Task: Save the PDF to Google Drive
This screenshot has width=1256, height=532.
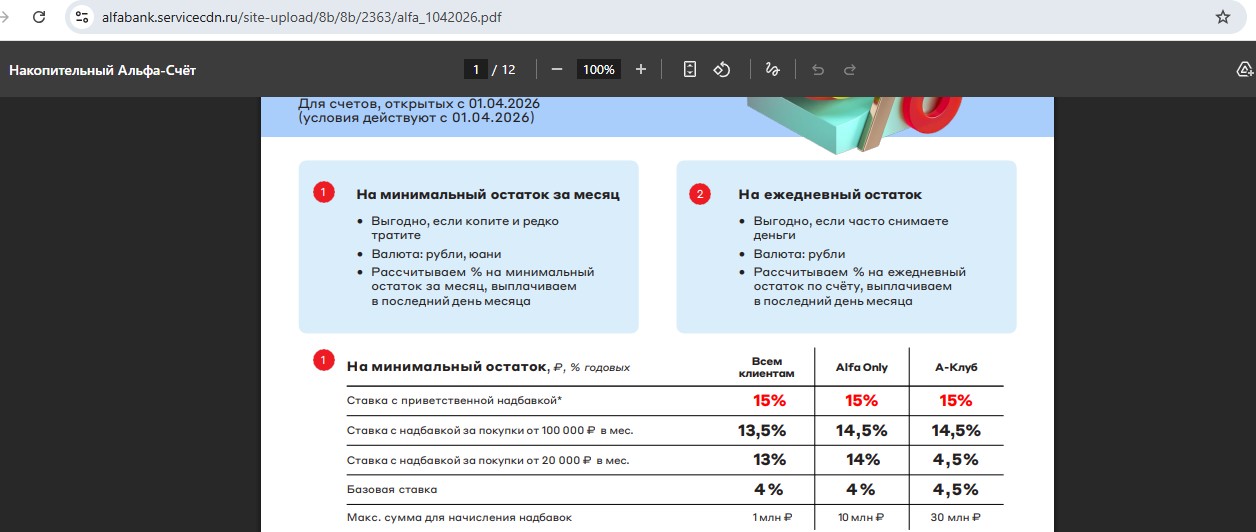Action: click(x=1245, y=69)
